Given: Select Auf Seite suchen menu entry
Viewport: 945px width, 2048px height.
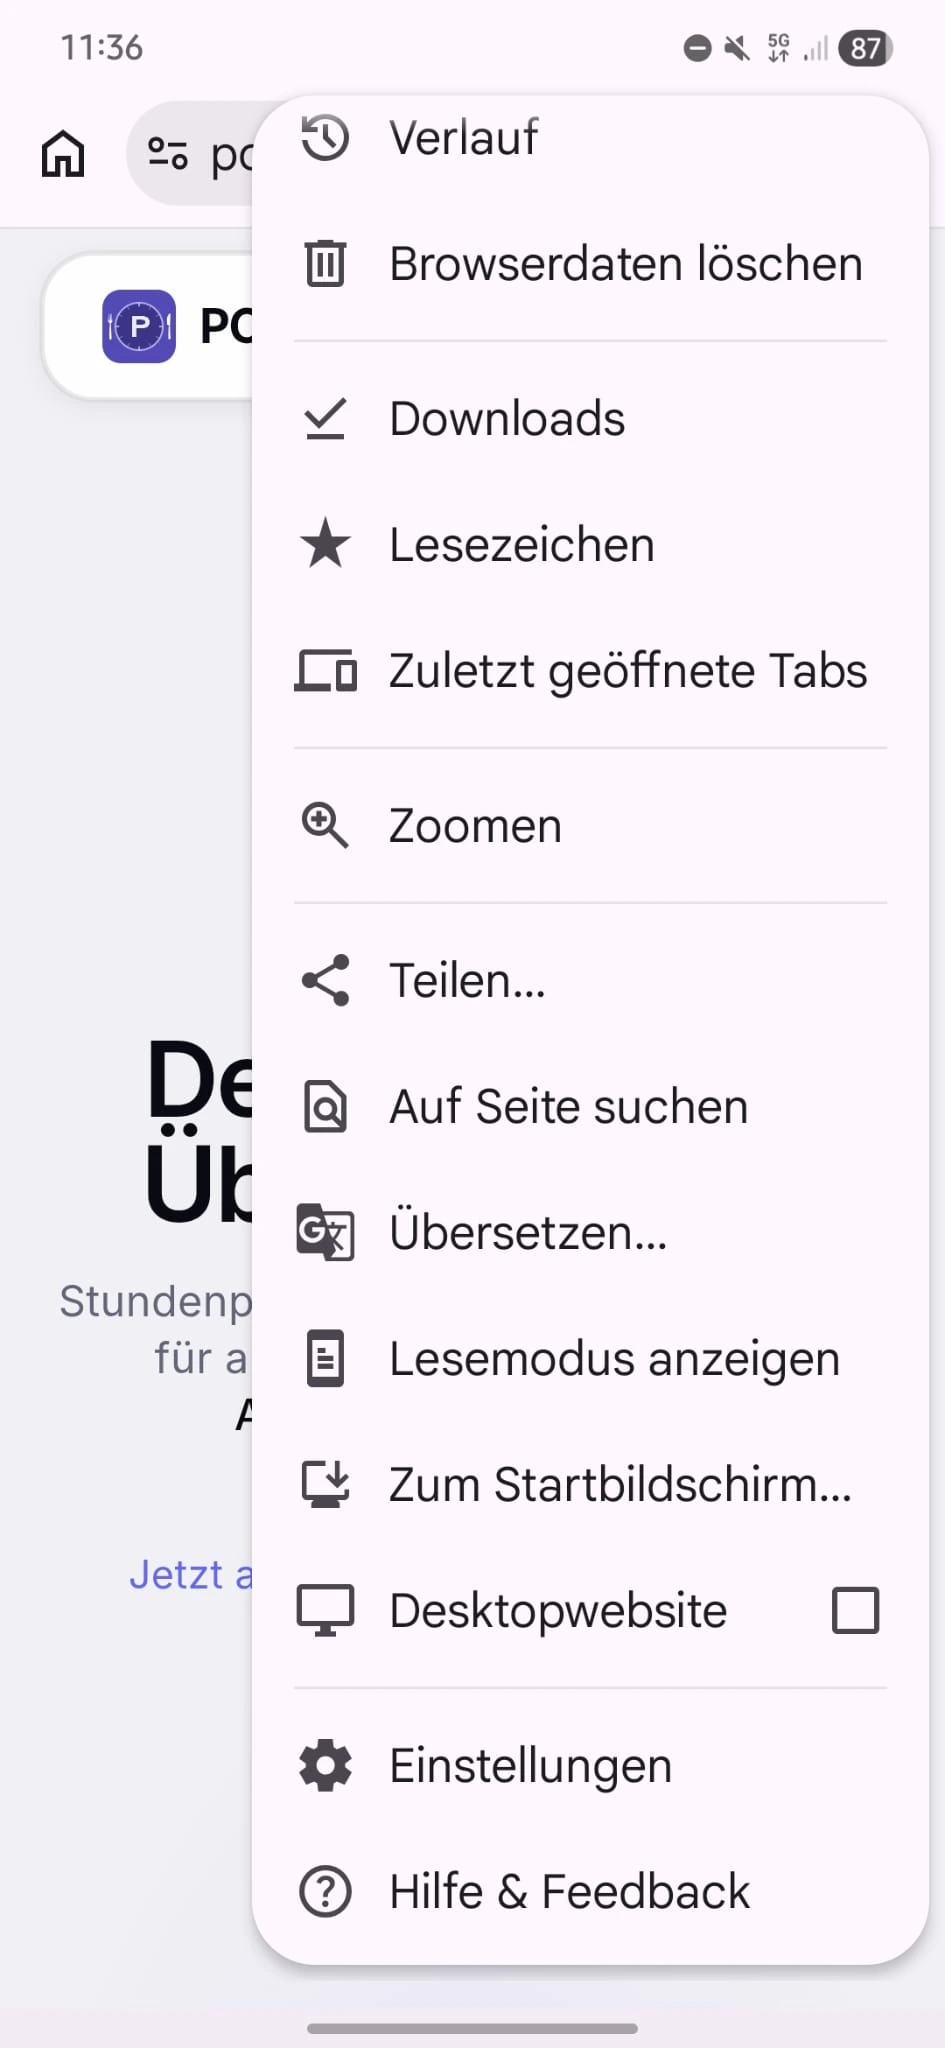Looking at the screenshot, I should [590, 1107].
